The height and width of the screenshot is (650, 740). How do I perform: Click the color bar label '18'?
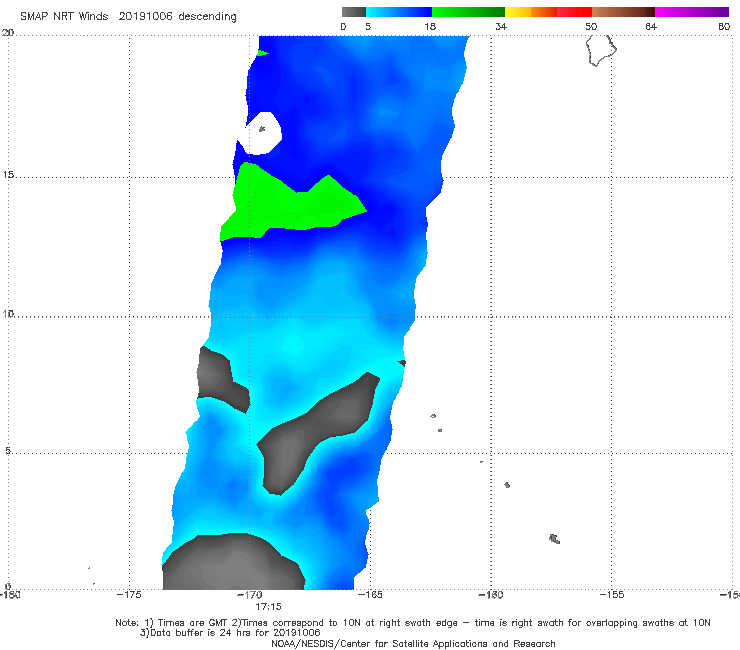pos(430,26)
